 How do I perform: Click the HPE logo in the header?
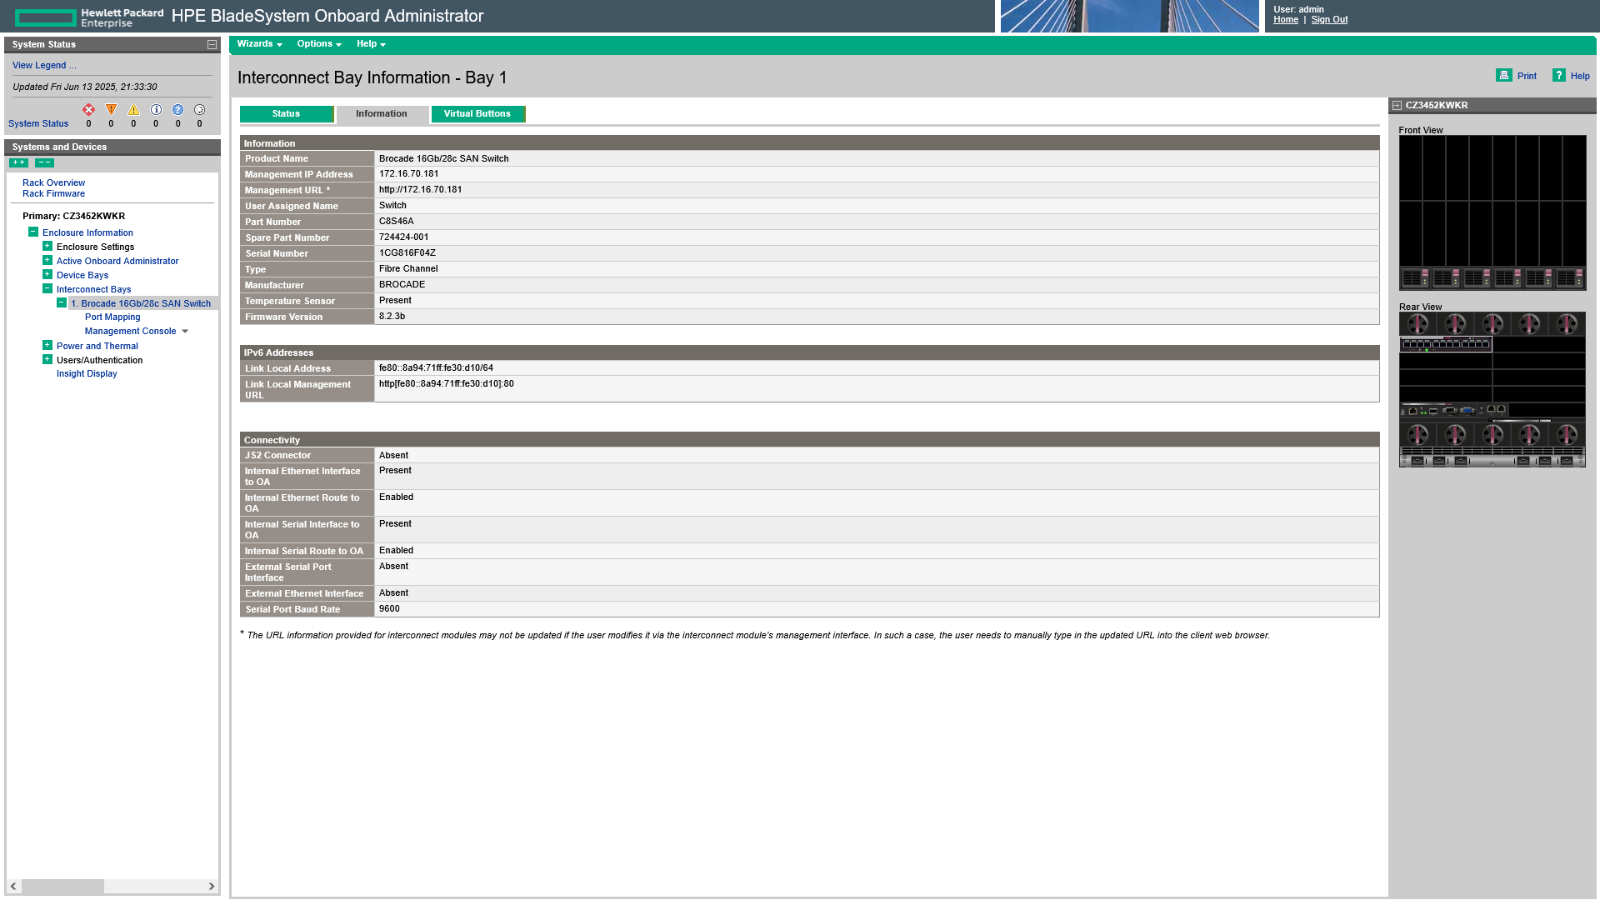click(89, 17)
